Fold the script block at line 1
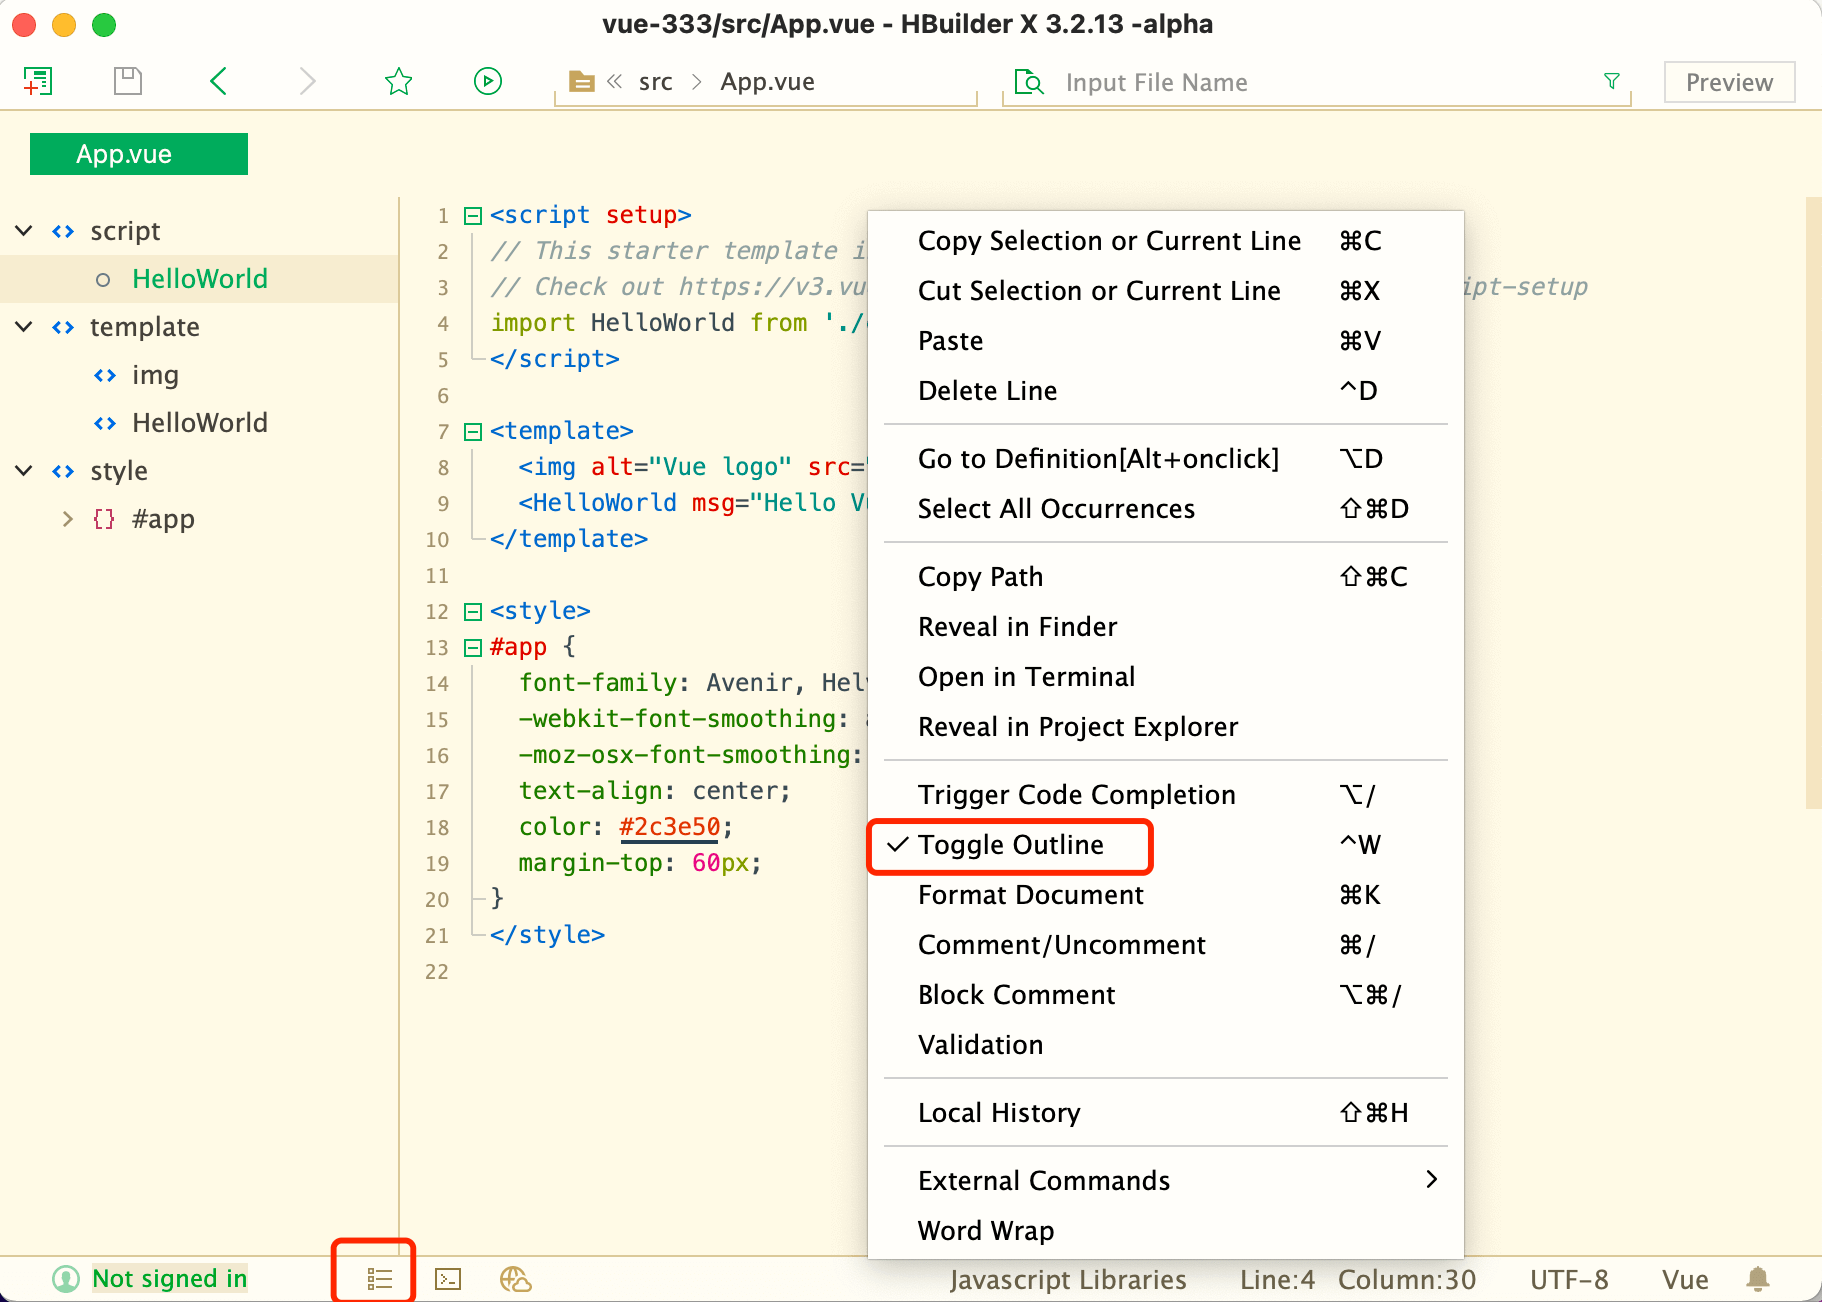Viewport: 1822px width, 1302px height. 473,216
